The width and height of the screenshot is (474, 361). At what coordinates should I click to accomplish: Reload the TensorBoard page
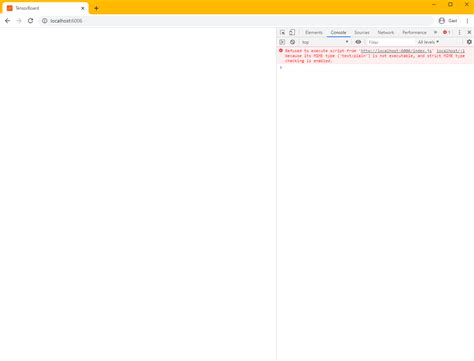pos(30,21)
